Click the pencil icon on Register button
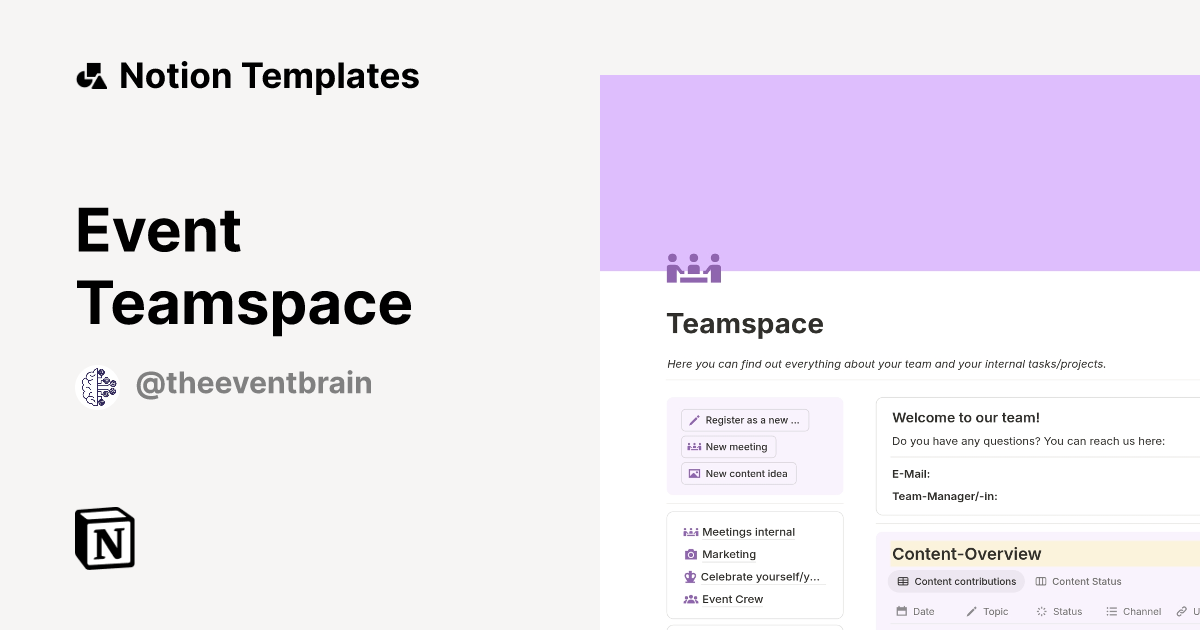The image size is (1200, 630). (x=694, y=420)
